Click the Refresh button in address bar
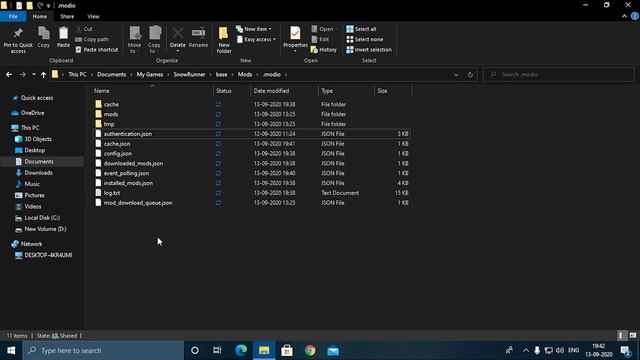 coord(470,75)
